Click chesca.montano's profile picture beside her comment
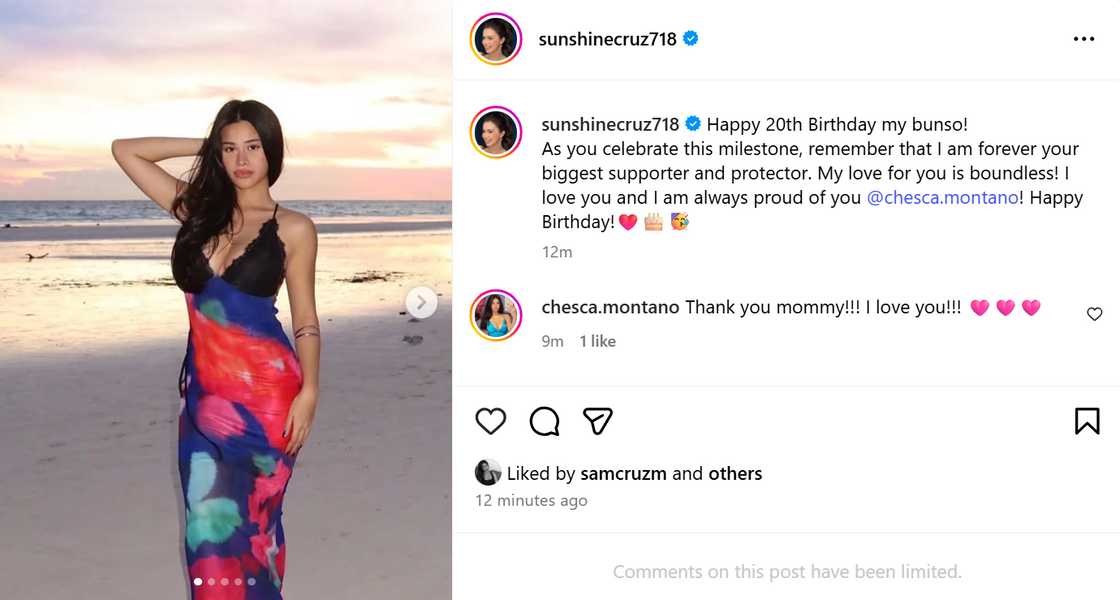 [x=496, y=315]
